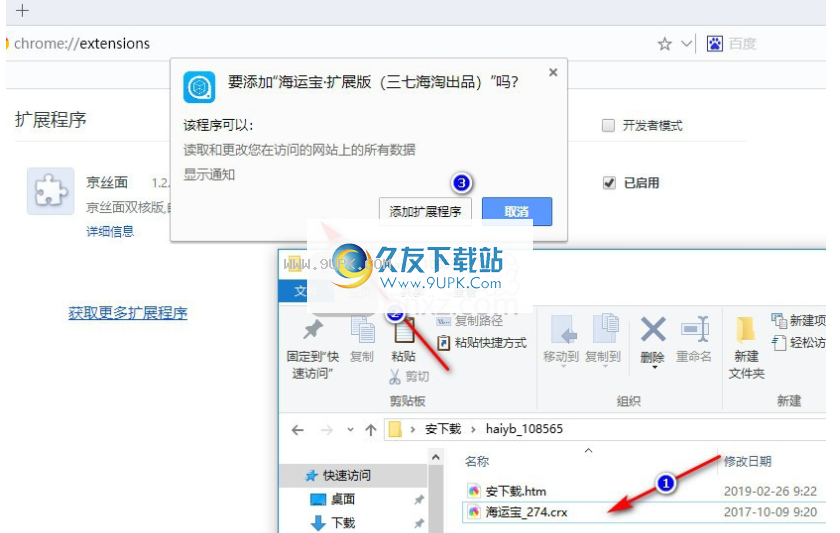Click the 固定到快速访问 pin icon
Screen dimensions: 840x533
tap(313, 329)
